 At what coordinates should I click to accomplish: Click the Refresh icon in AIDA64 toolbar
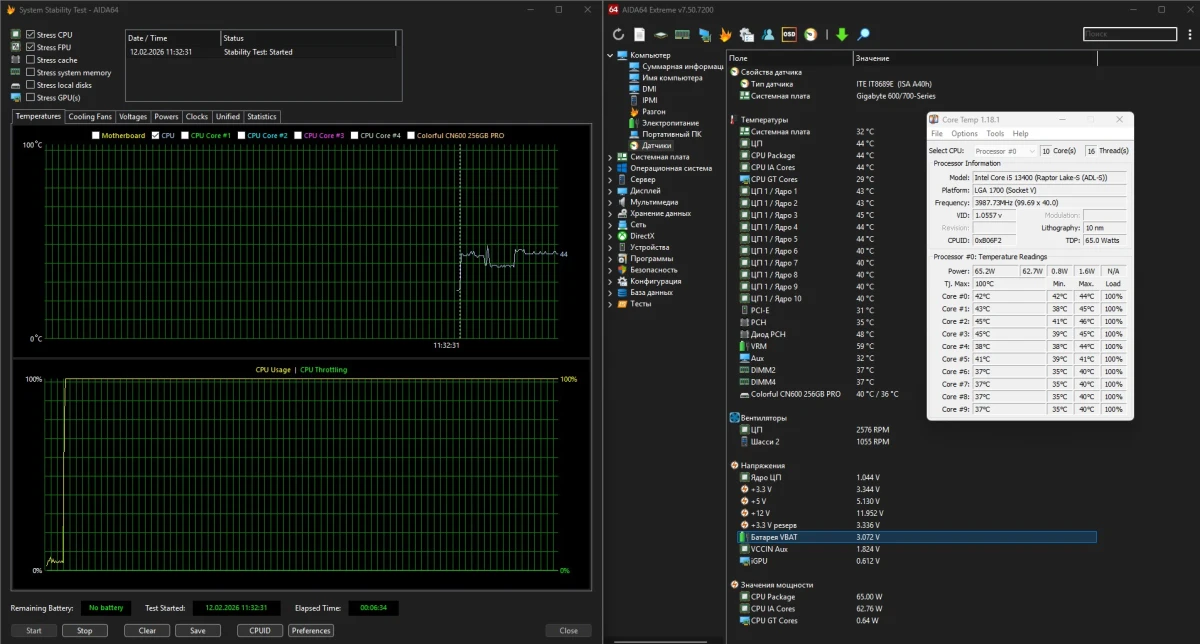(x=619, y=35)
